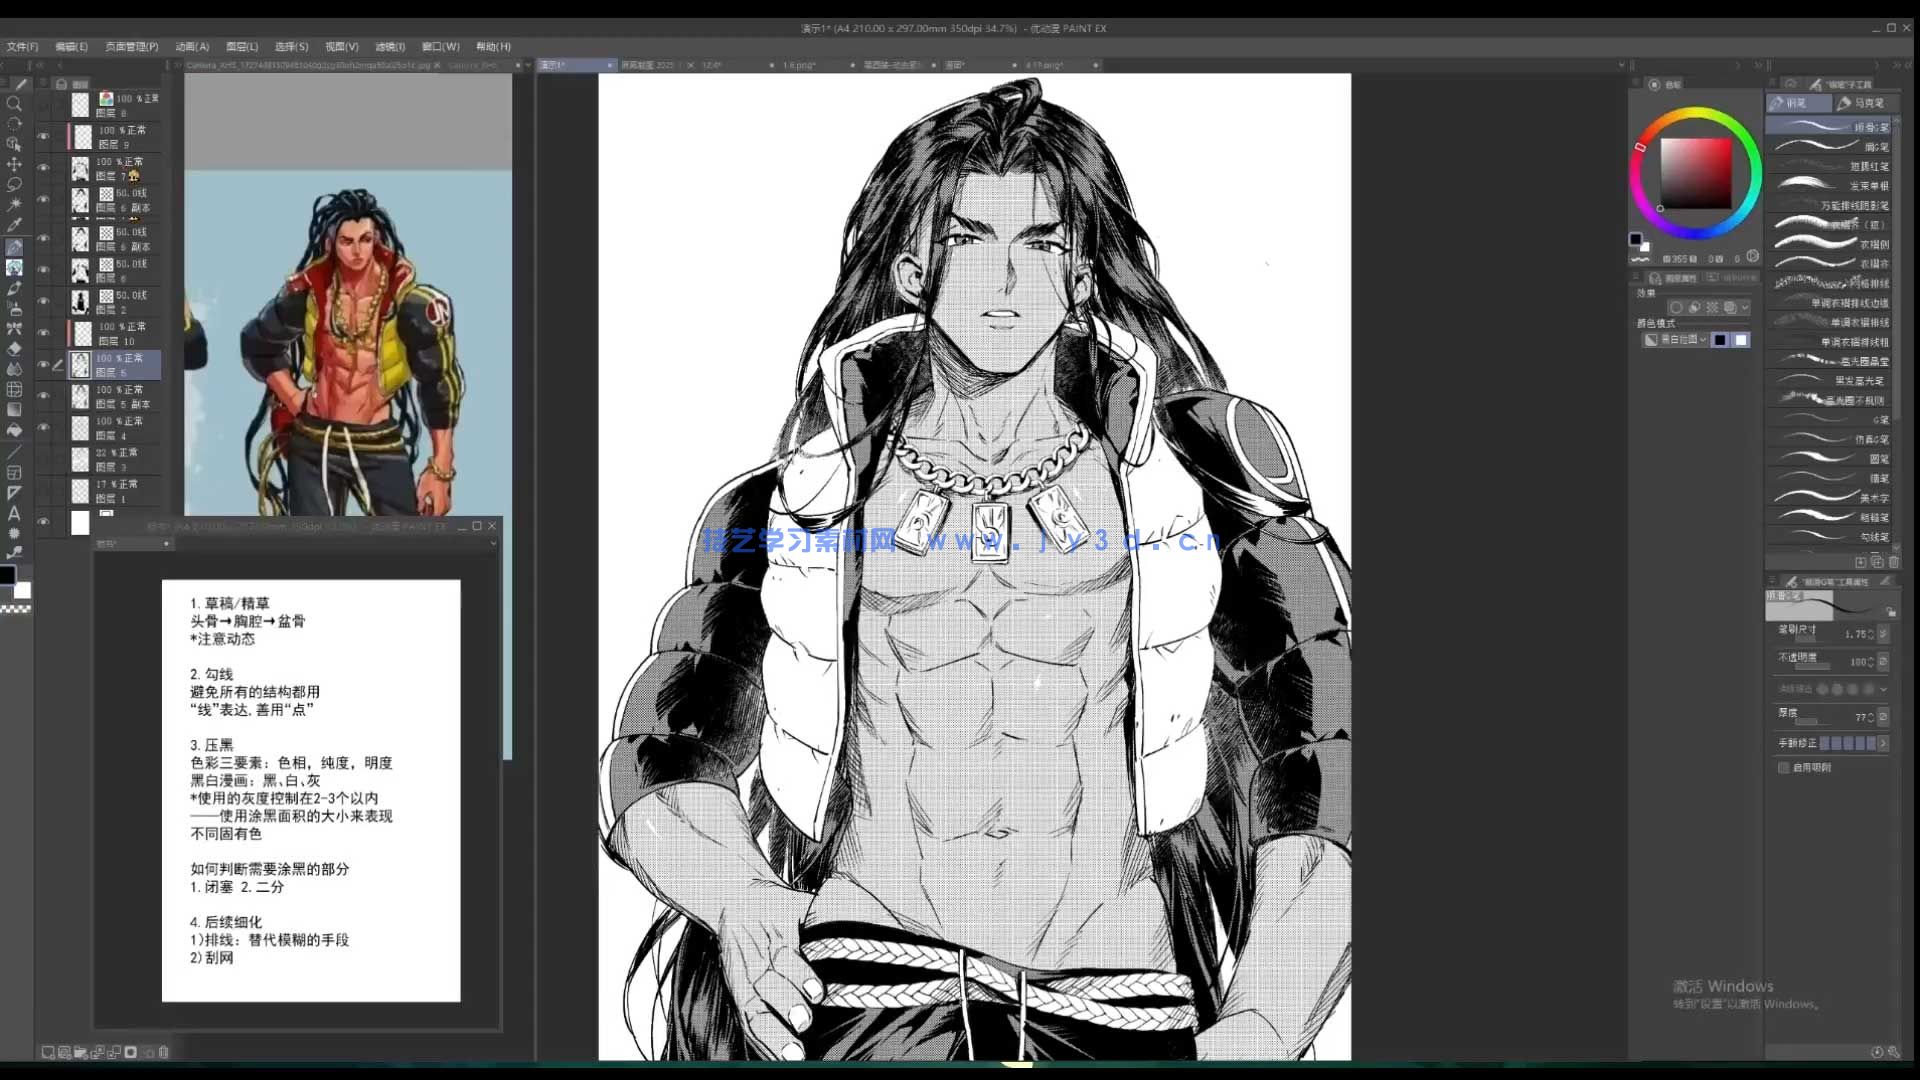Select the Move layer tool

pyautogui.click(x=14, y=164)
